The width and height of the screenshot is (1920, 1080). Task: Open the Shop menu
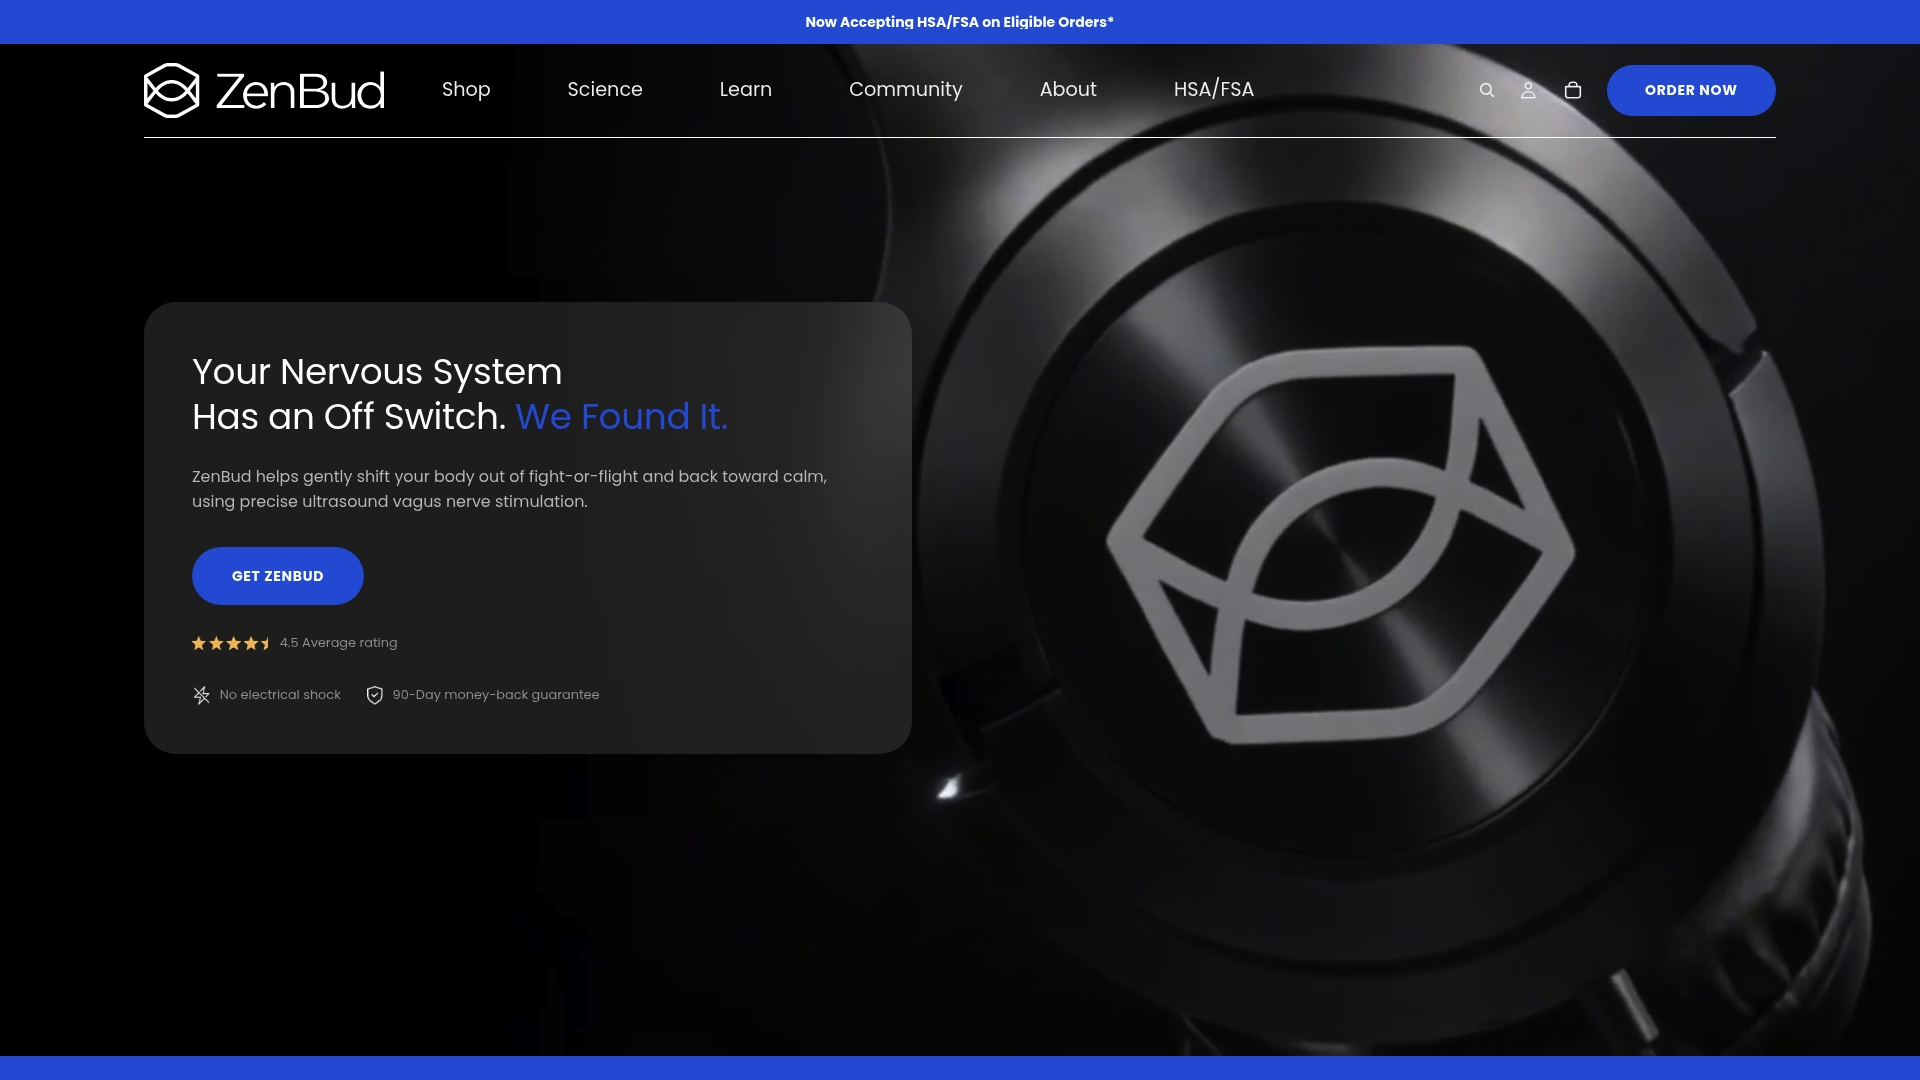pos(466,90)
